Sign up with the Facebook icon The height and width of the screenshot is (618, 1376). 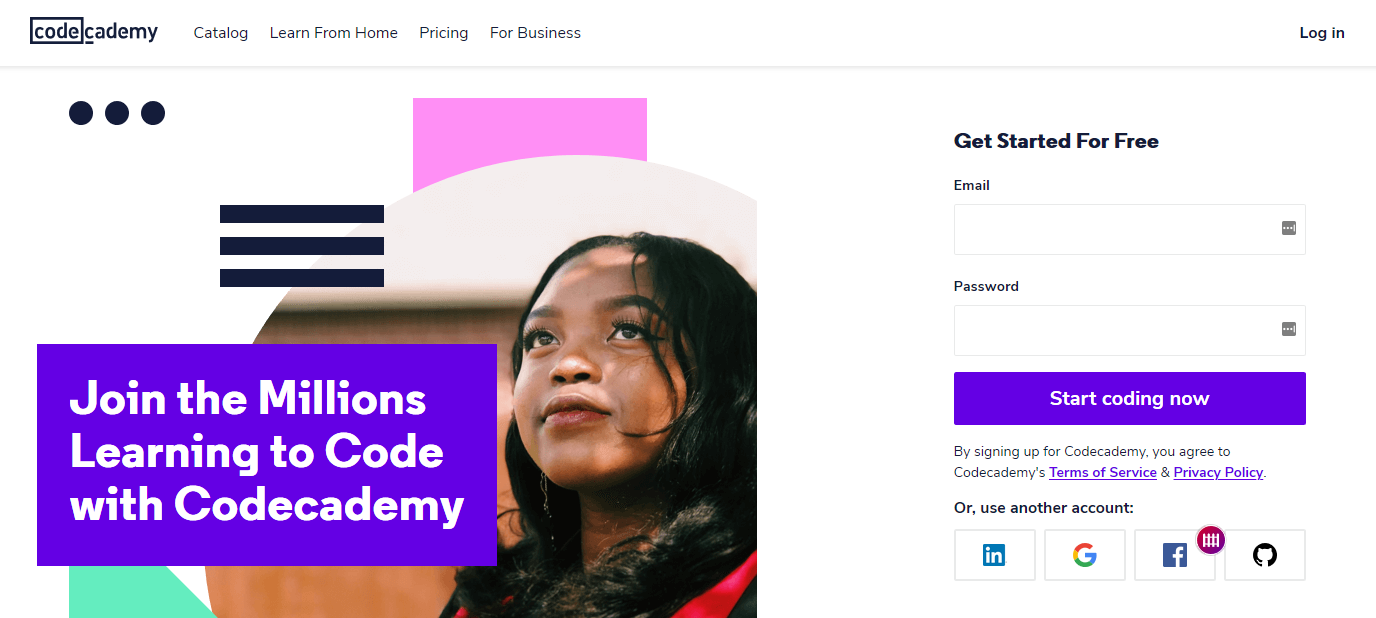click(1172, 555)
